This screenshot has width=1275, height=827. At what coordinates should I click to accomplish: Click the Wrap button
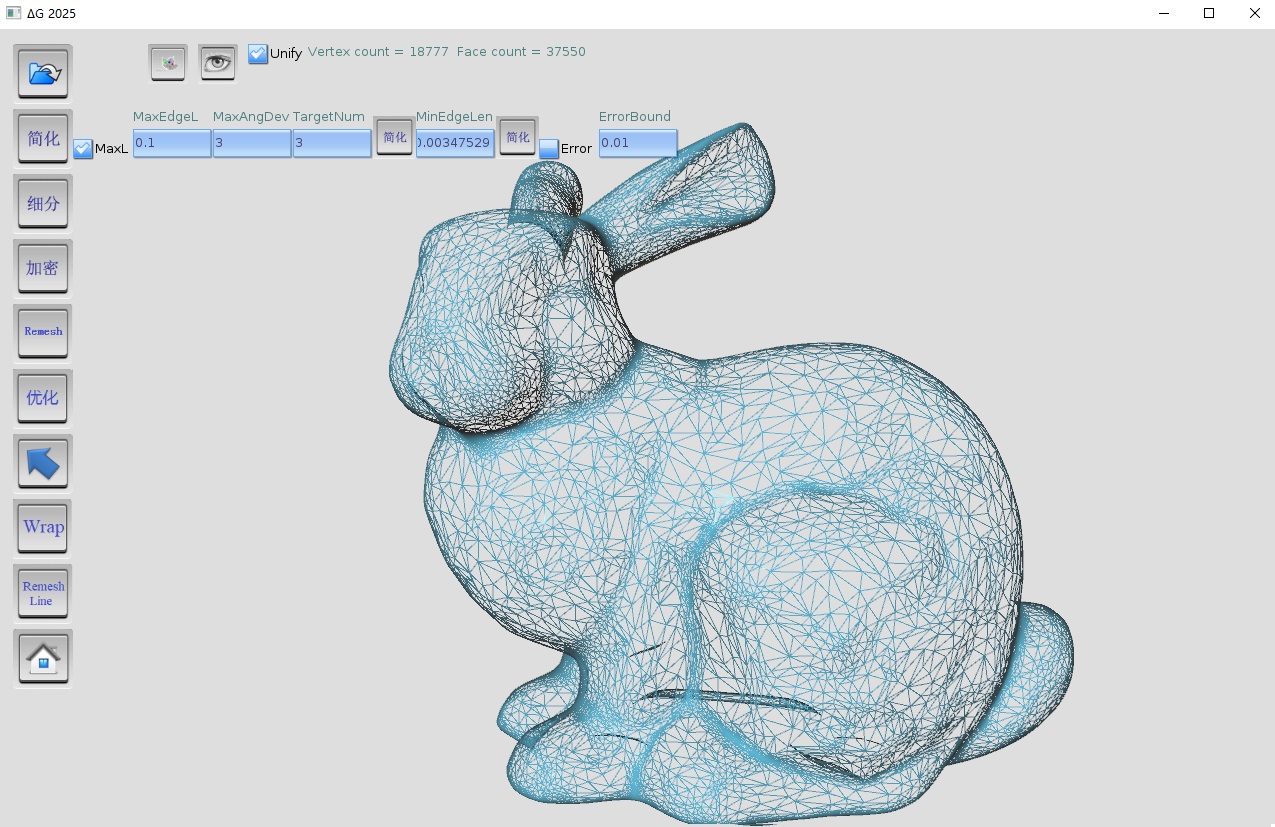(43, 527)
